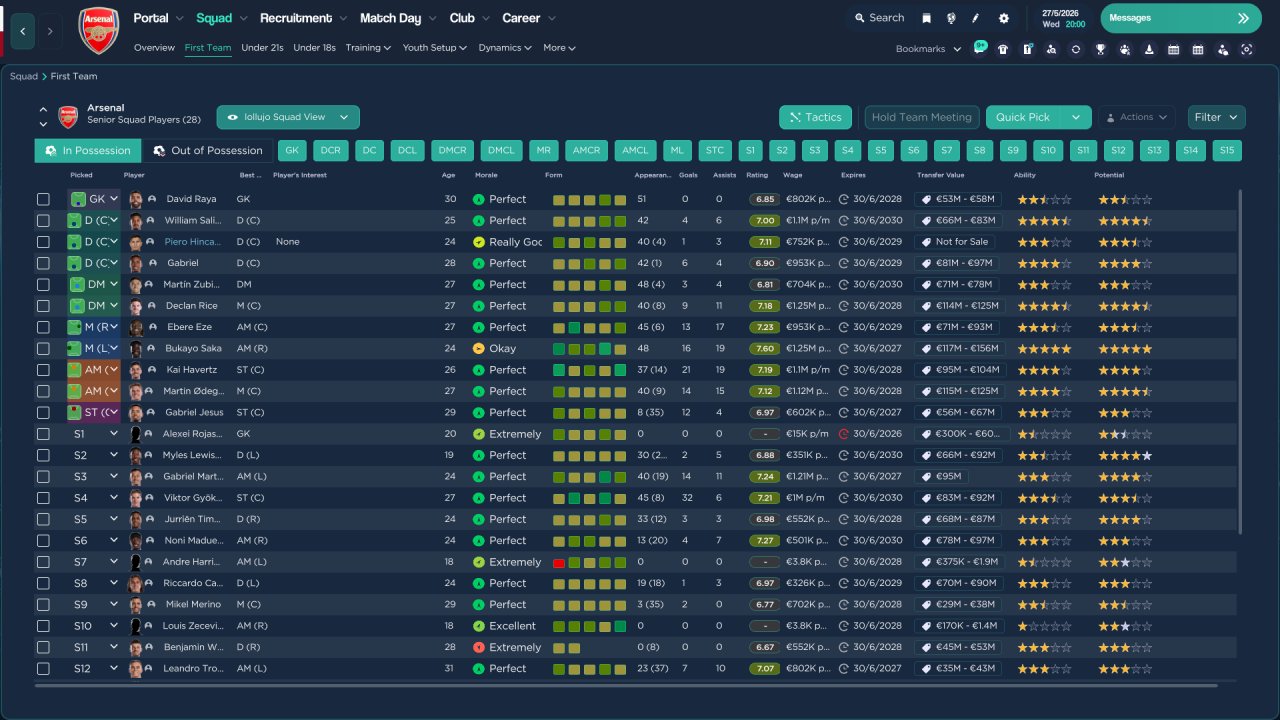Open the Filter dropdown
The width and height of the screenshot is (1280, 720).
tap(1216, 117)
